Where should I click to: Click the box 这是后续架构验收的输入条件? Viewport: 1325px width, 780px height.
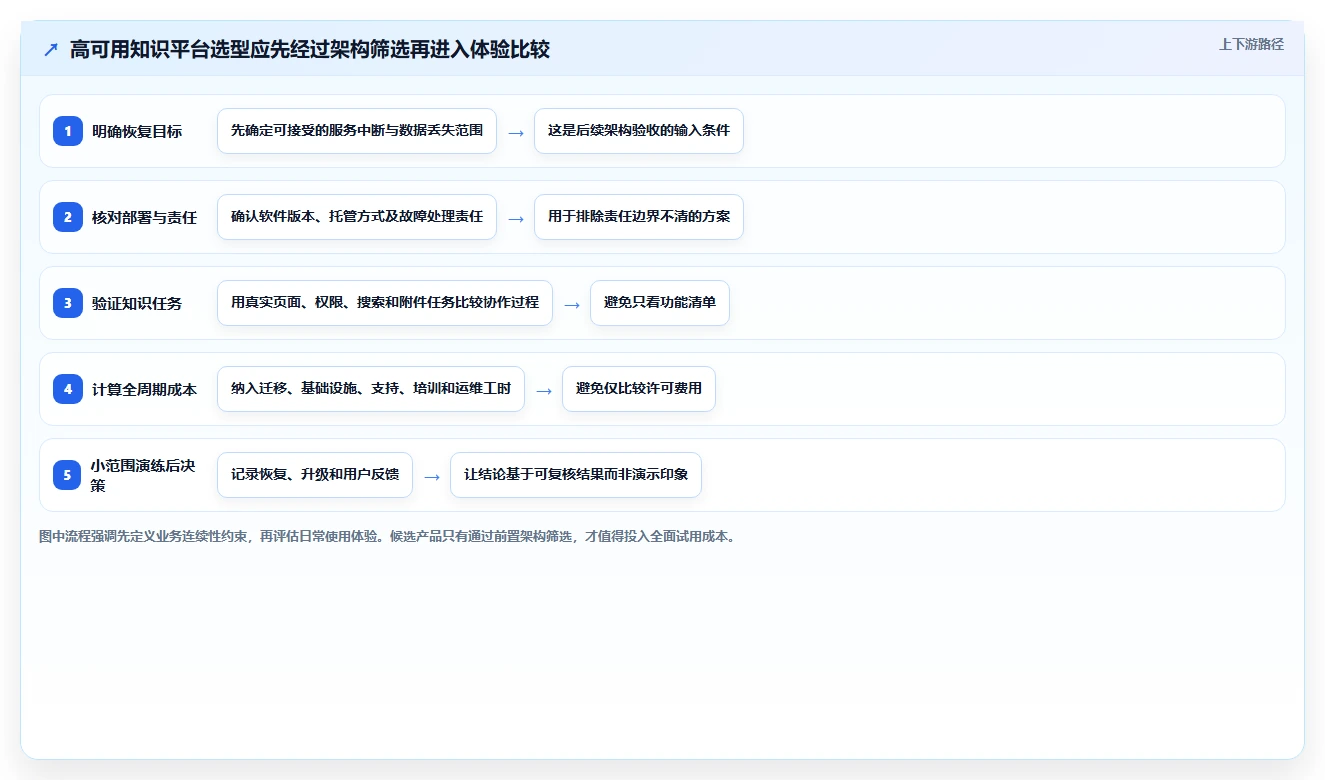point(639,131)
